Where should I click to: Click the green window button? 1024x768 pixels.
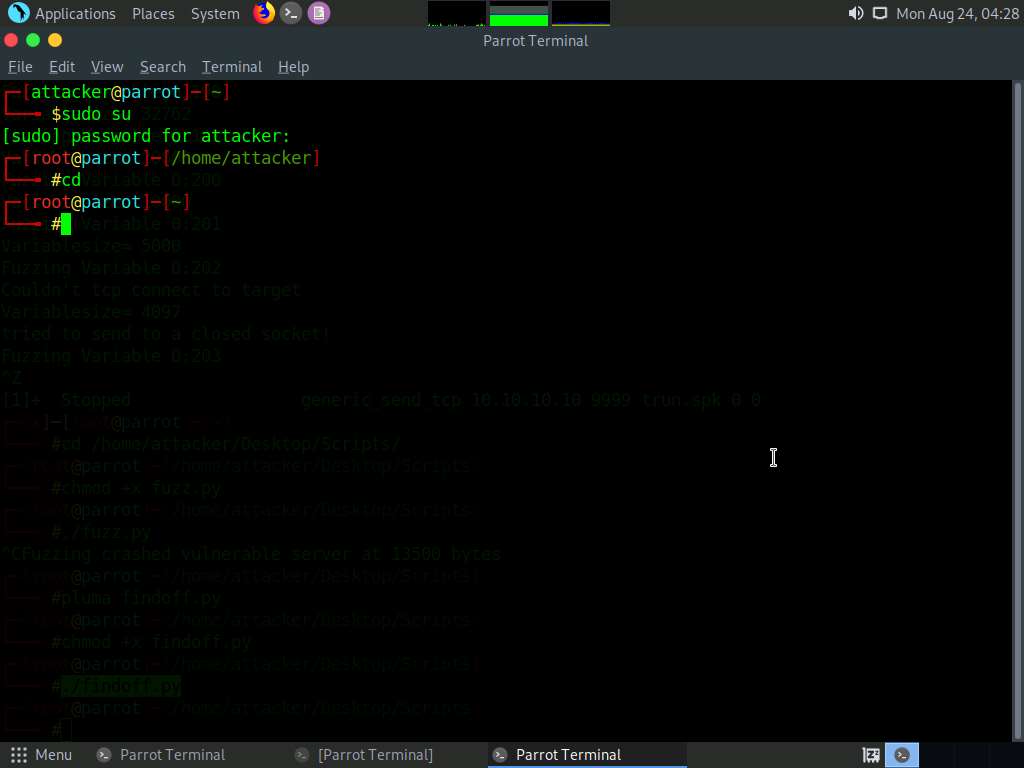pyautogui.click(x=33, y=40)
